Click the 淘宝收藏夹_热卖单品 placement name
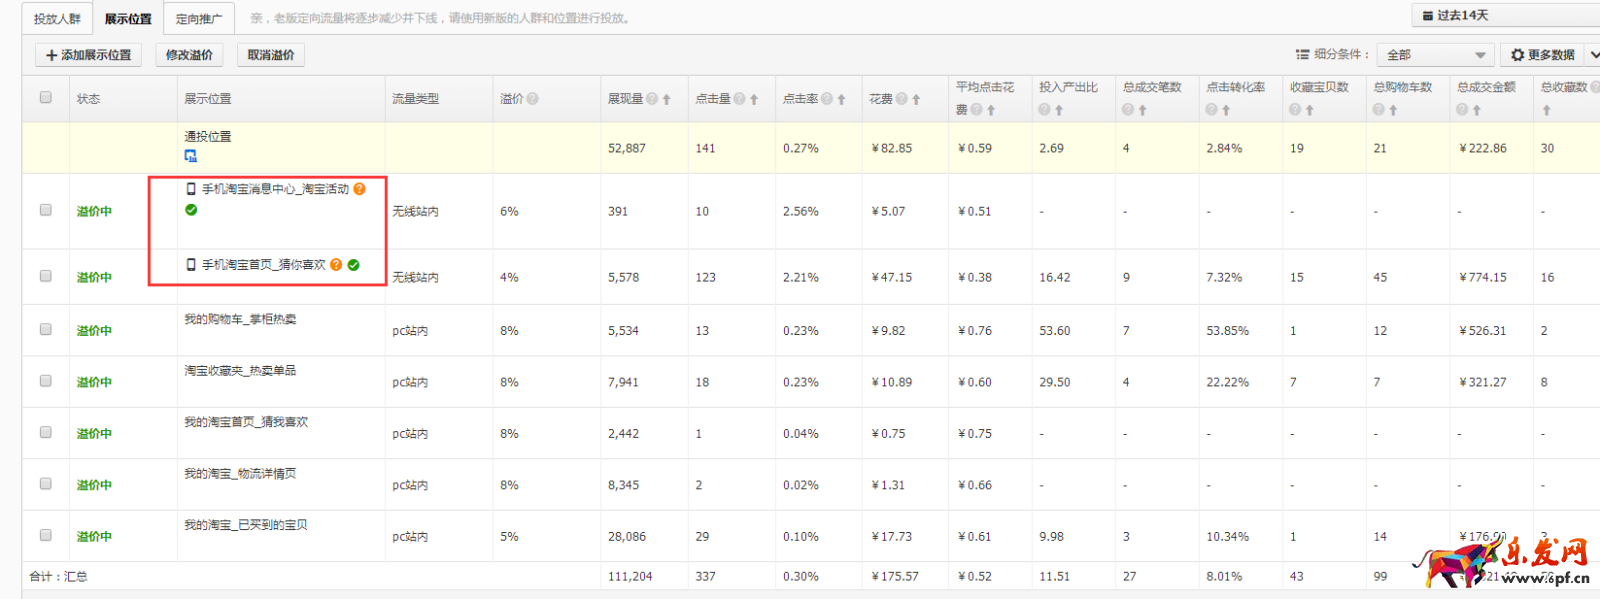Screen dimensions: 1600x599 pyautogui.click(x=240, y=371)
